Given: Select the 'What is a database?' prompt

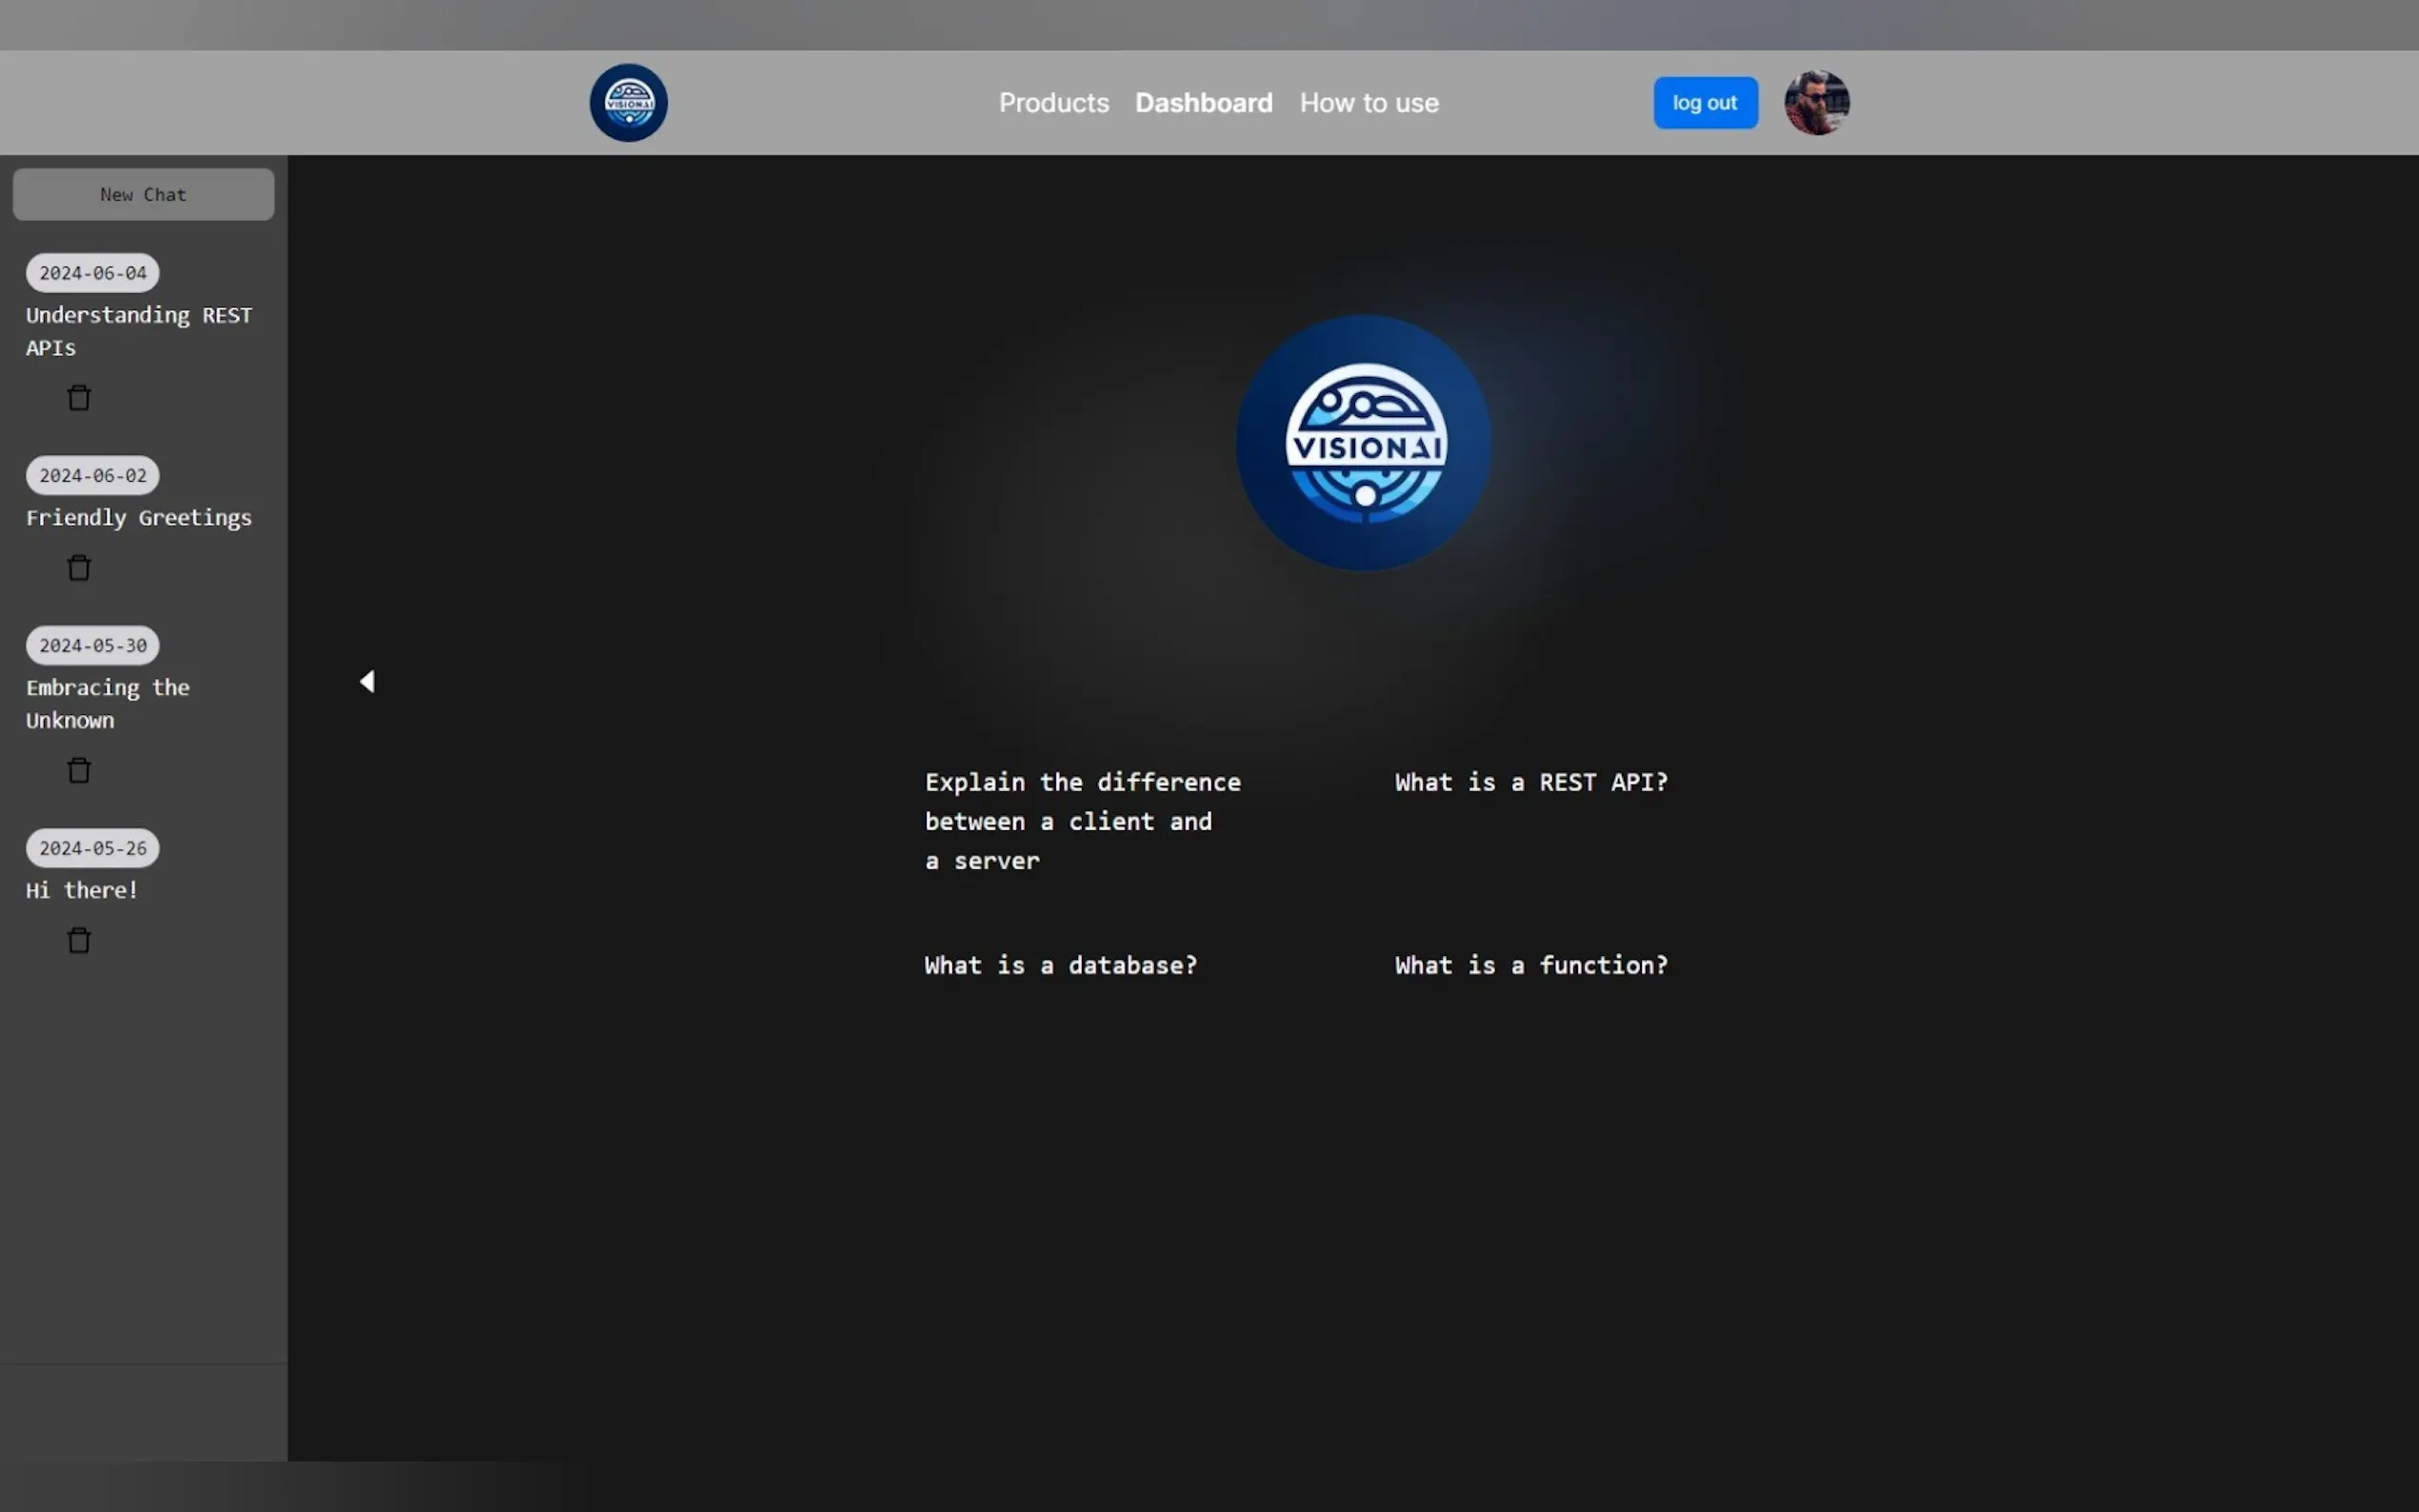Looking at the screenshot, I should pyautogui.click(x=1060, y=965).
